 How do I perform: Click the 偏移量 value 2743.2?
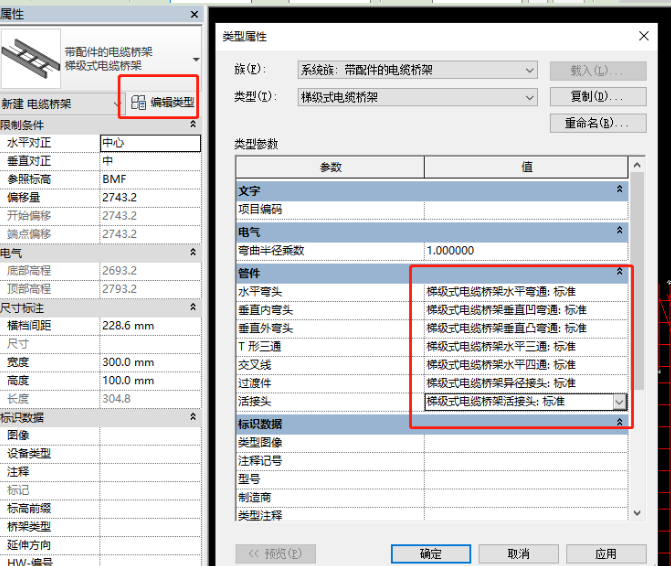click(x=150, y=198)
